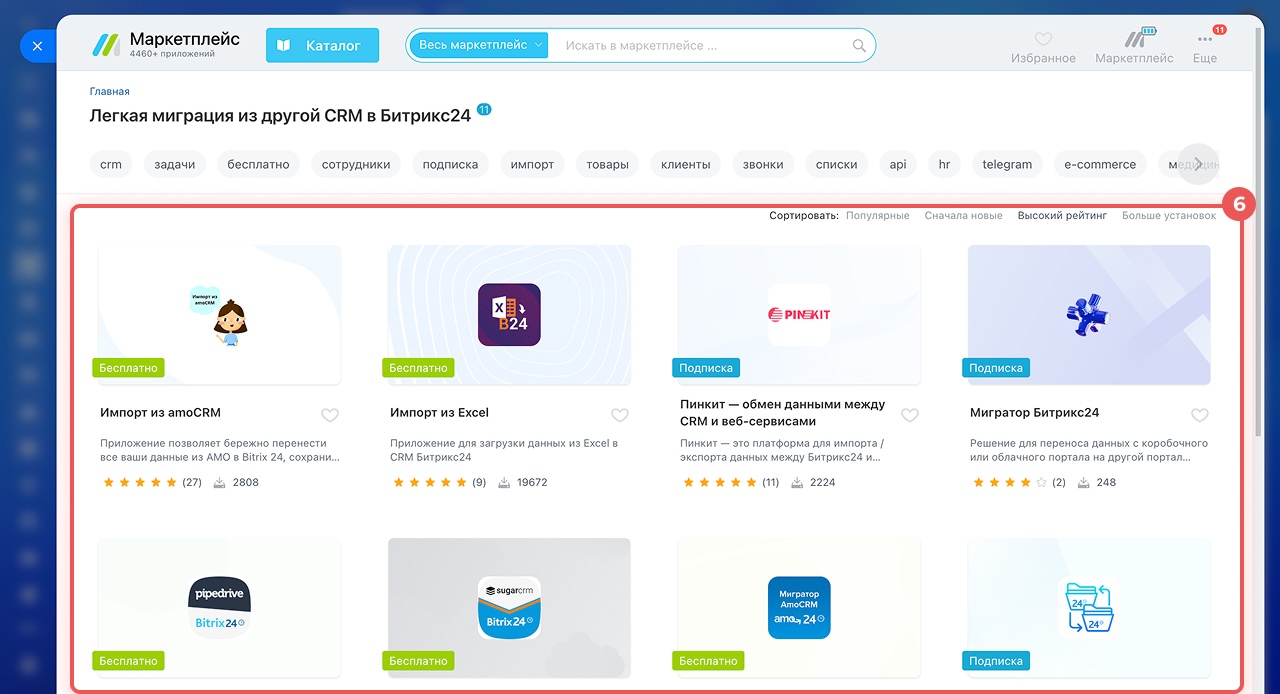Open the Импорт из amoCRM thumbnail

219,315
